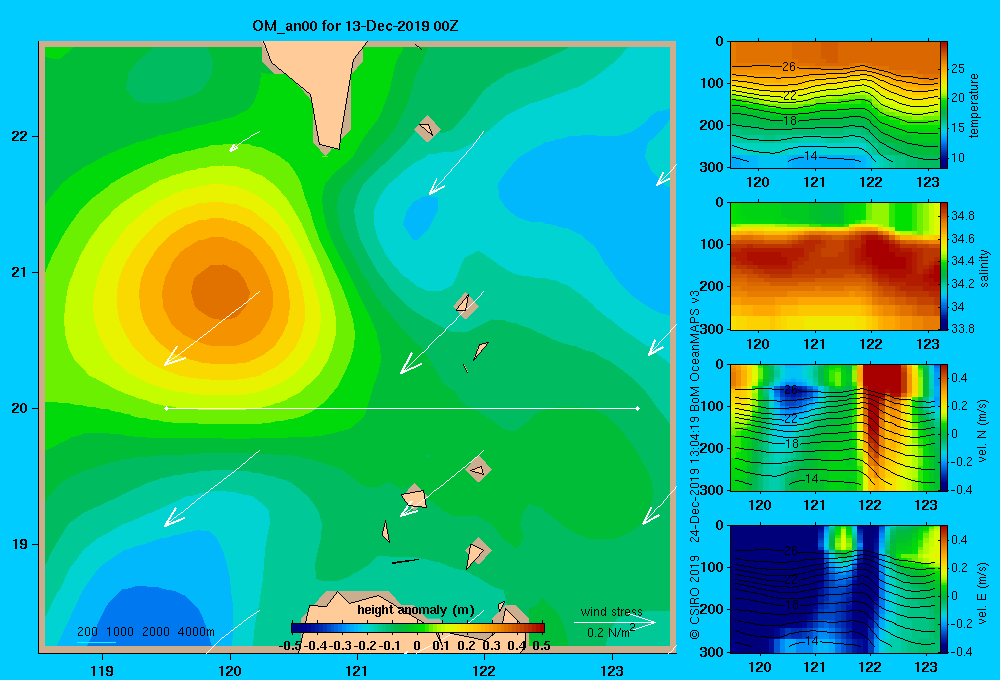Click the 25 tick on the temperature scale
The height and width of the screenshot is (680, 1000).
tap(958, 68)
